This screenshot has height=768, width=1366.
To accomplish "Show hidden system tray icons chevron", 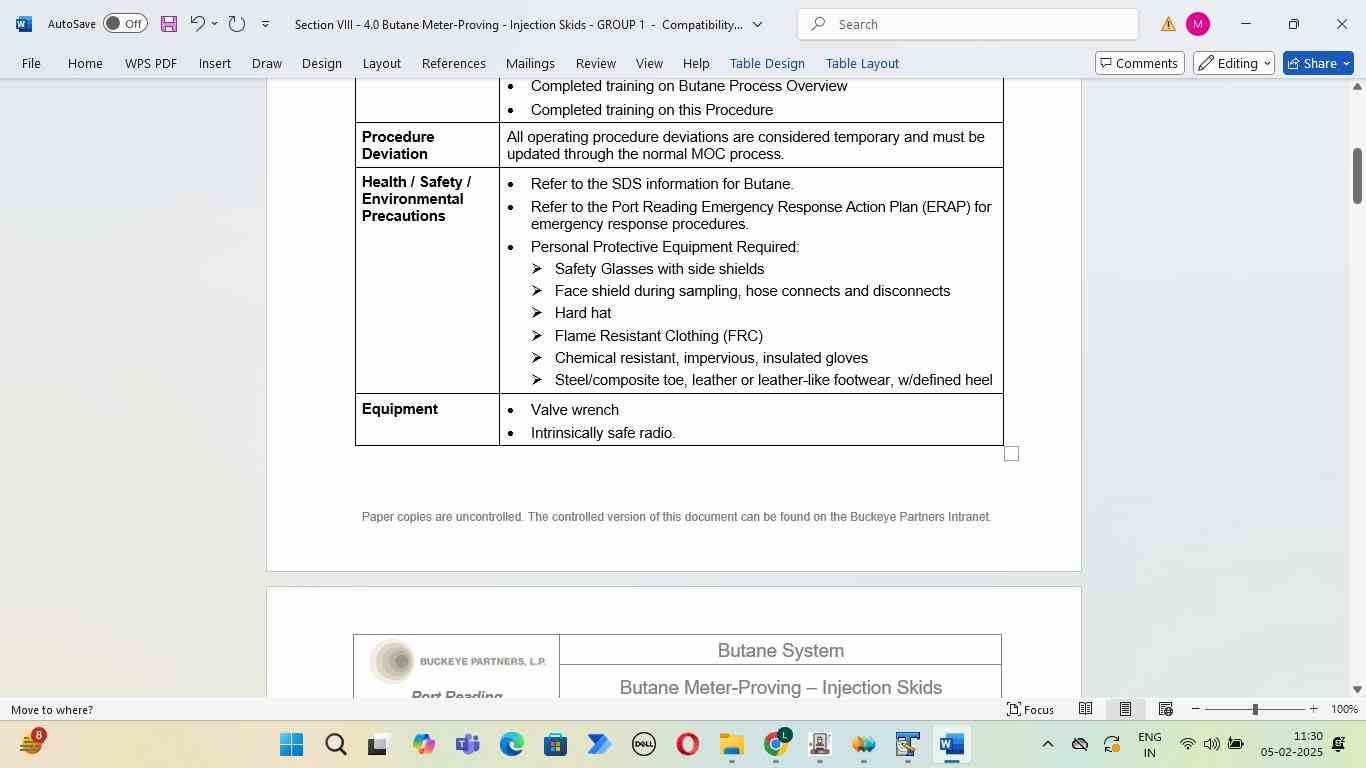I will pyautogui.click(x=1047, y=744).
